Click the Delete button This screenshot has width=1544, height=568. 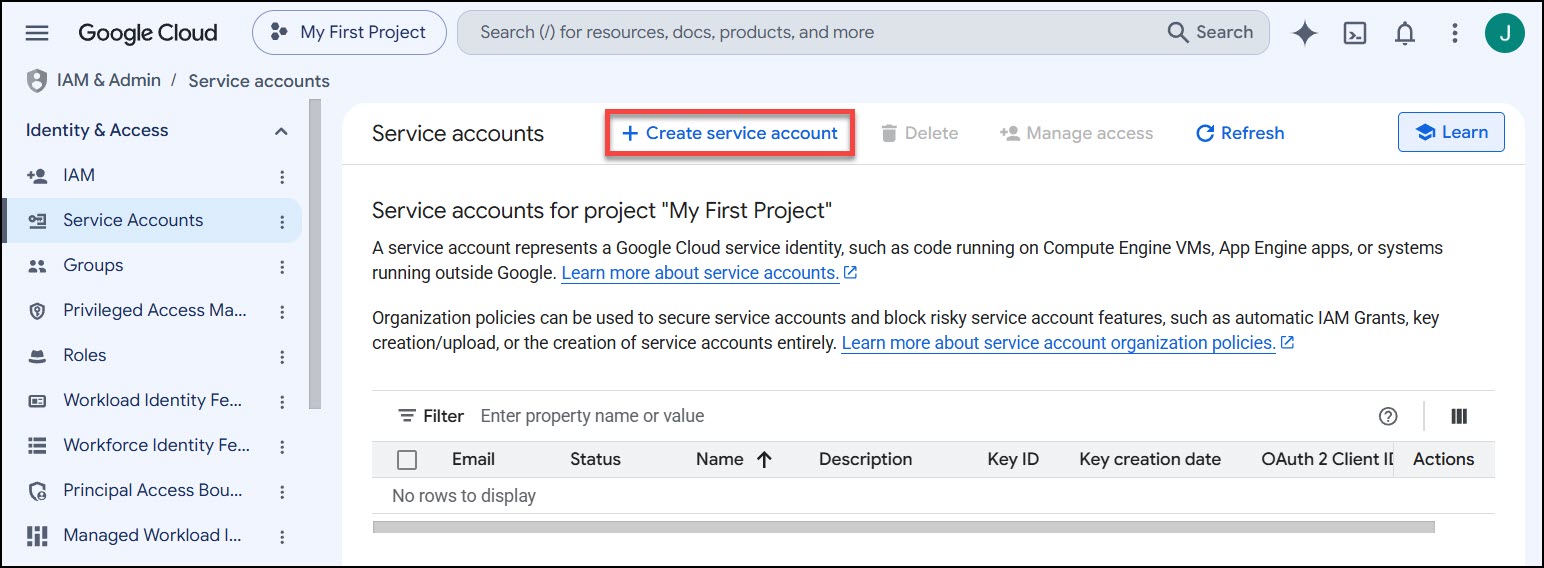click(919, 133)
